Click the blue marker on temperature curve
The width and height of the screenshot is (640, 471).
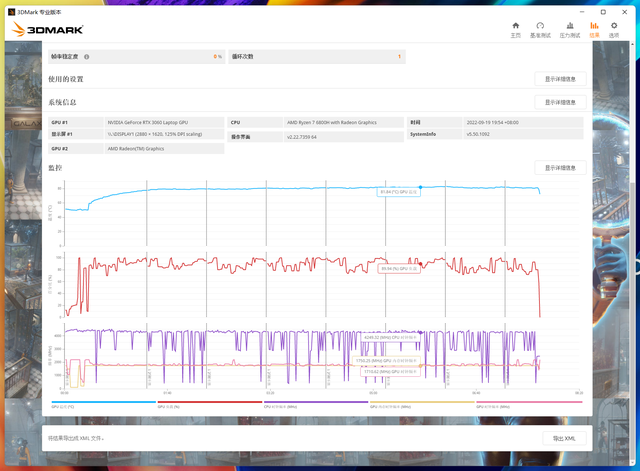pyautogui.click(x=420, y=187)
